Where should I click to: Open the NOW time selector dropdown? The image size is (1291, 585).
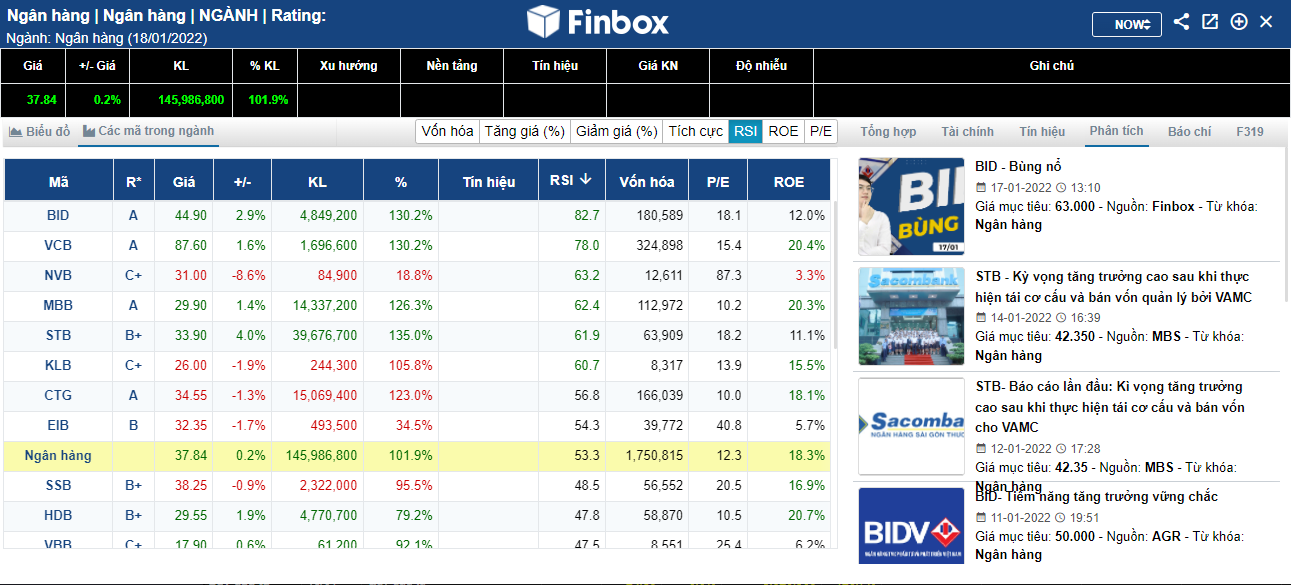tap(1126, 24)
